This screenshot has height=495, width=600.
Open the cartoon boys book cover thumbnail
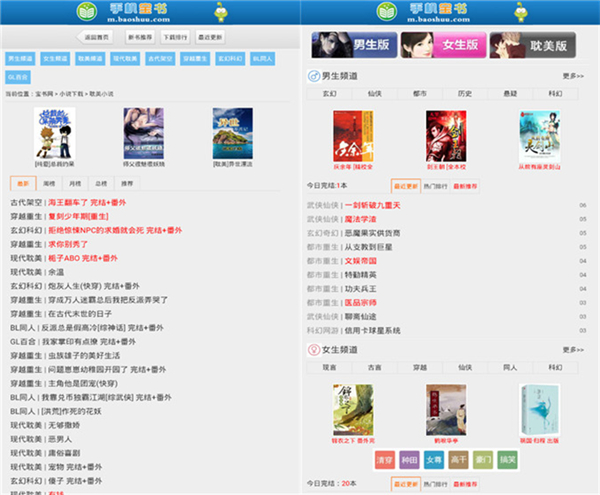tap(55, 133)
